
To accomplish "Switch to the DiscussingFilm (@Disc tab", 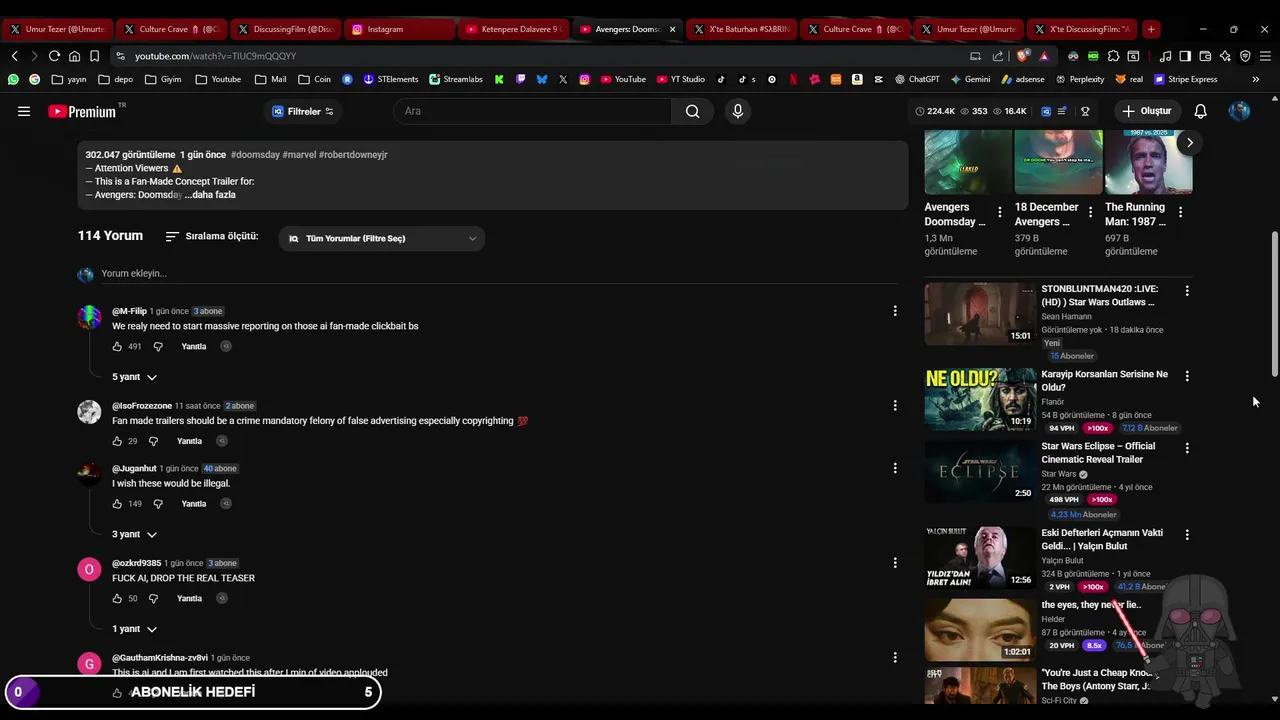I will pyautogui.click(x=285, y=29).
